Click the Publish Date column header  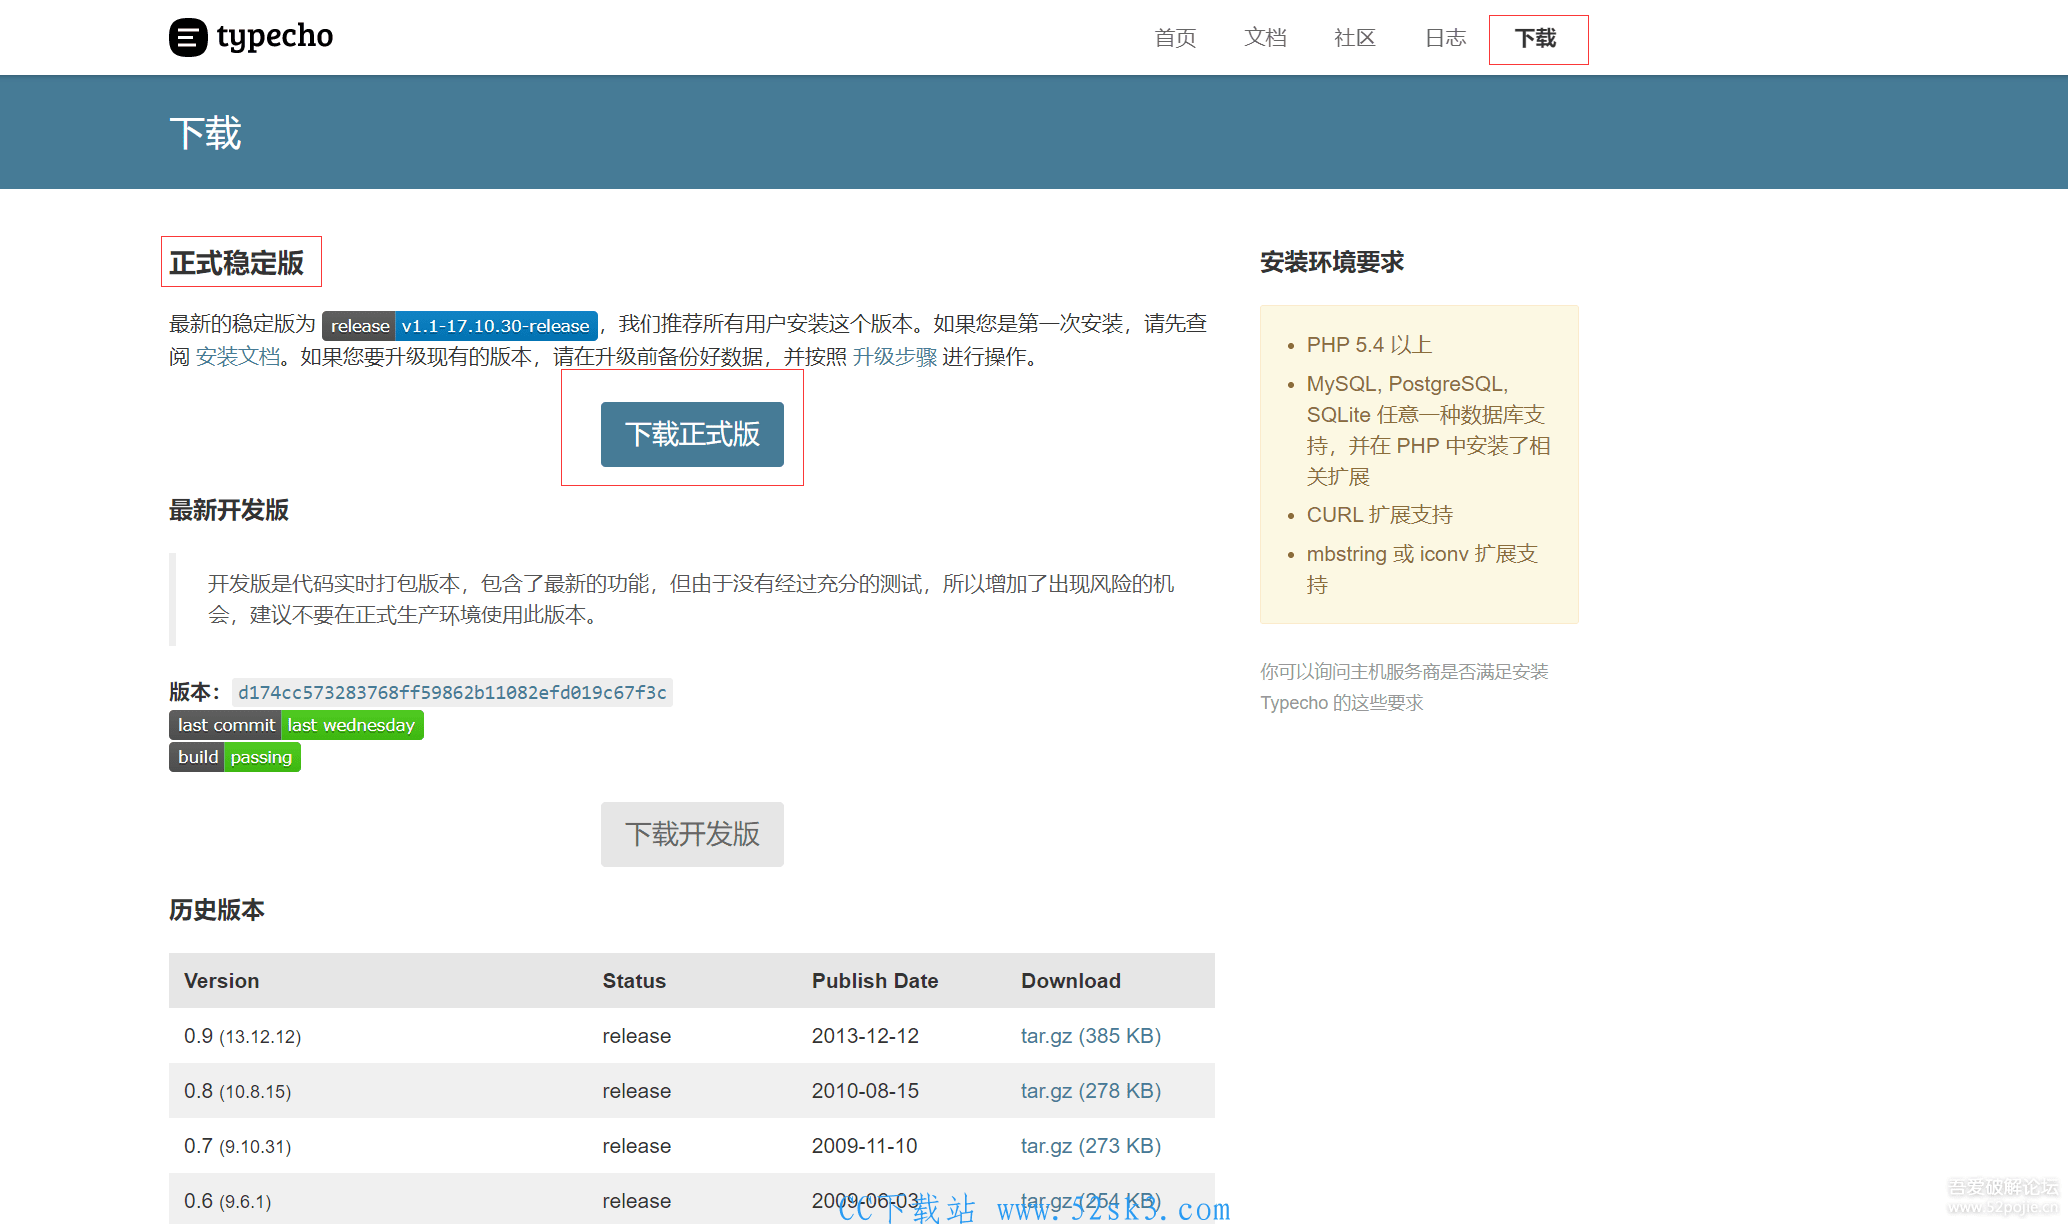click(x=875, y=981)
